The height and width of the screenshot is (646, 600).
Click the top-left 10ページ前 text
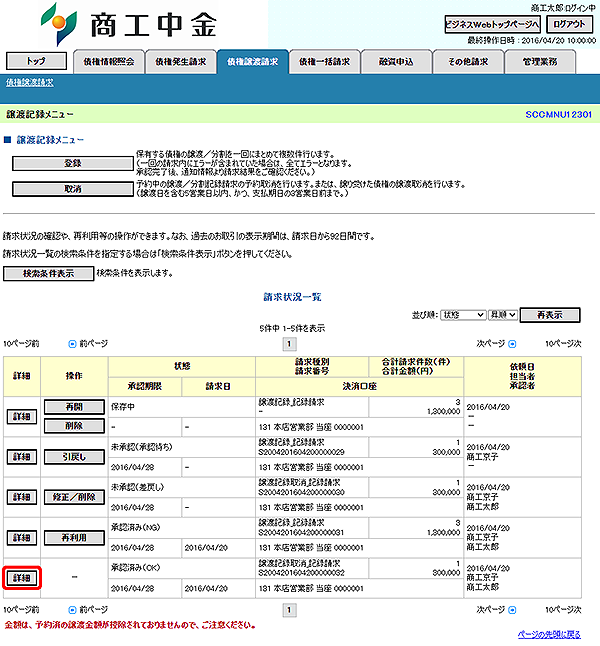(21, 344)
